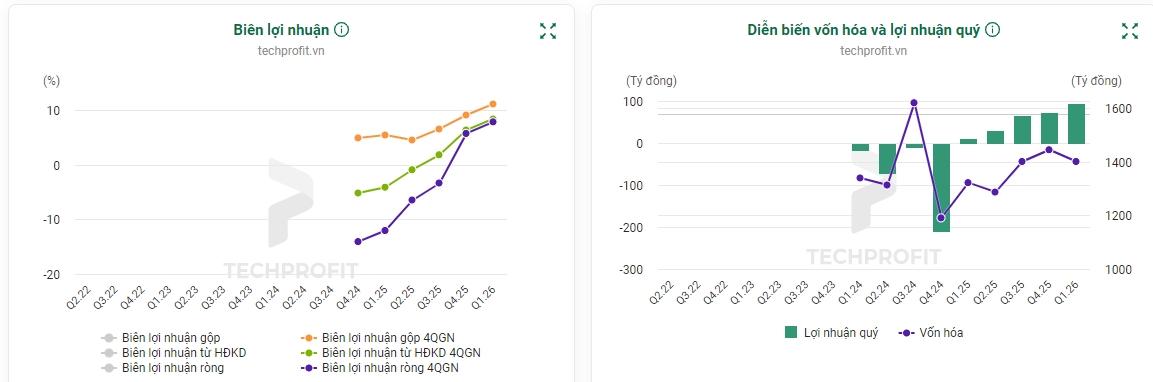Select Q1.26 orange gross margin data point
This screenshot has height=382, width=1153.
493,104
